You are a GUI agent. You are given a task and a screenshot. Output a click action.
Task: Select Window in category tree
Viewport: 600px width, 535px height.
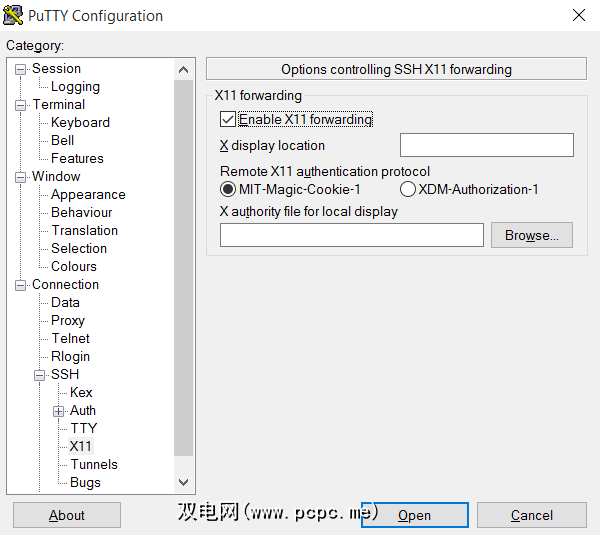pos(56,176)
